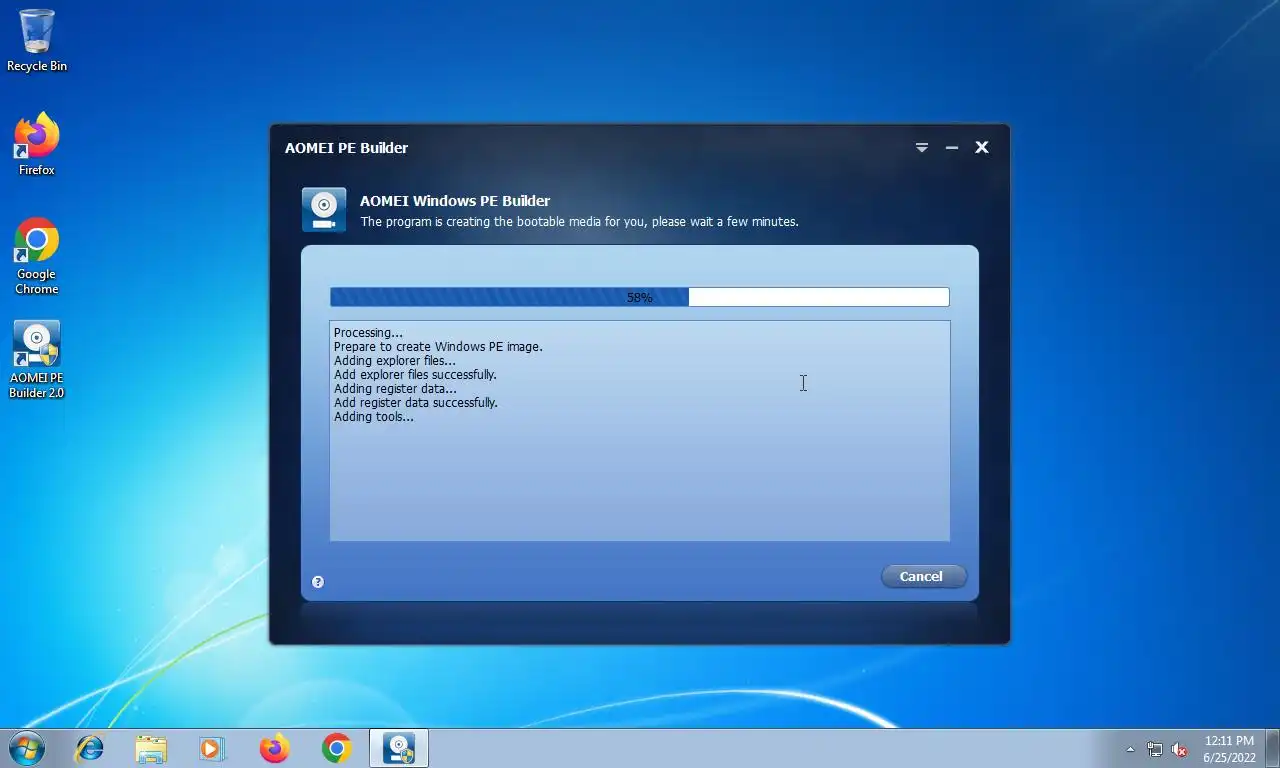
Task: Select the 'Processing...' log line
Action: [x=368, y=333]
